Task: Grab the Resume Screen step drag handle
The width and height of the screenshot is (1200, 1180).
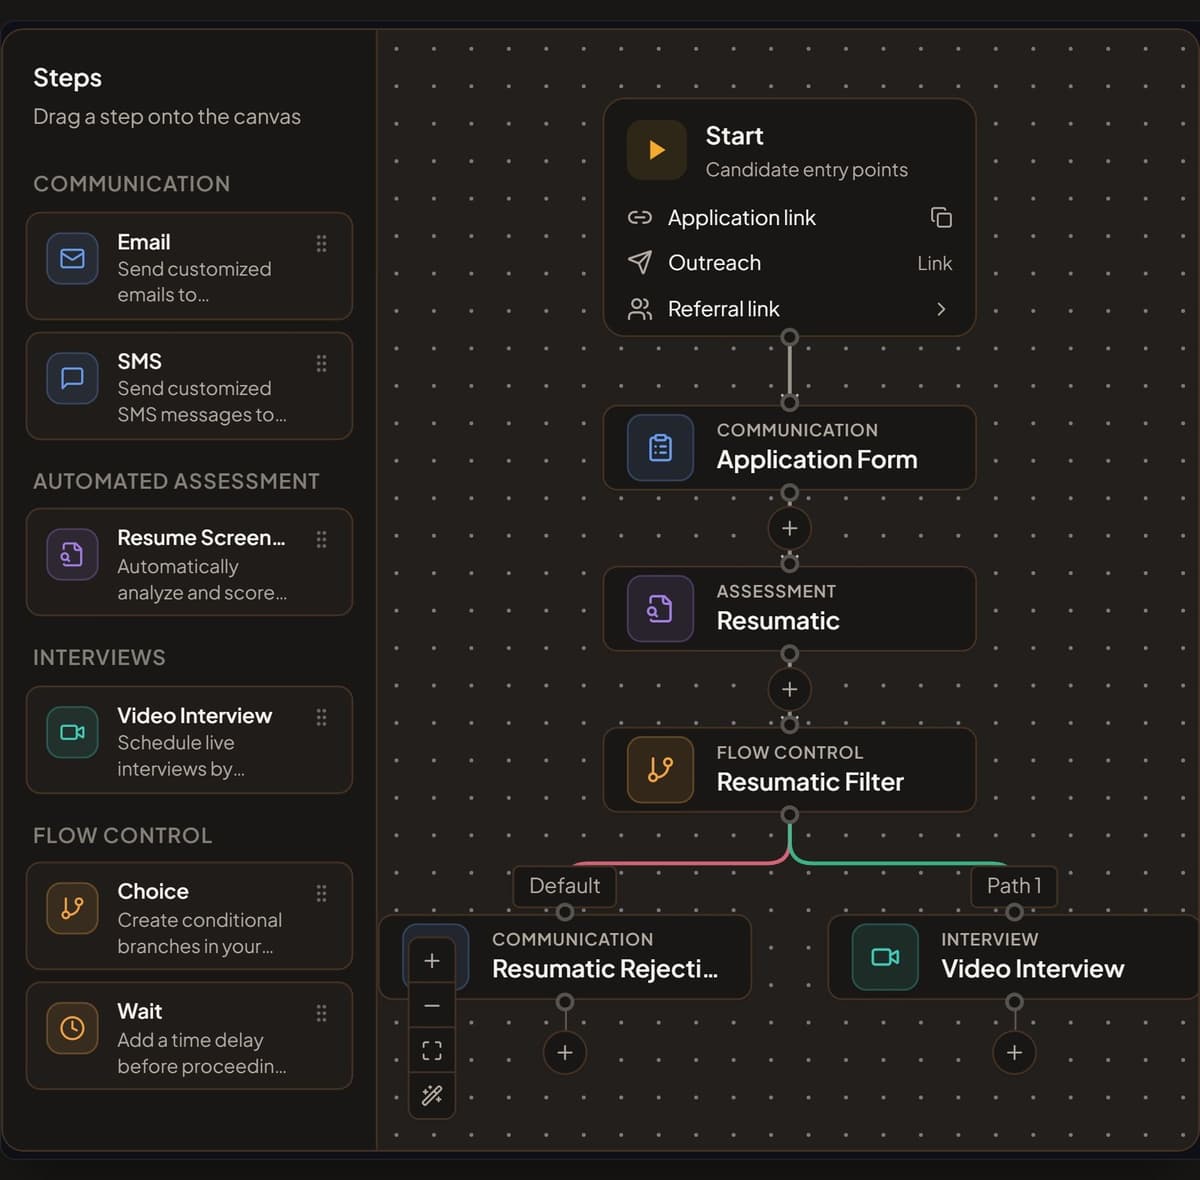Action: [x=321, y=539]
